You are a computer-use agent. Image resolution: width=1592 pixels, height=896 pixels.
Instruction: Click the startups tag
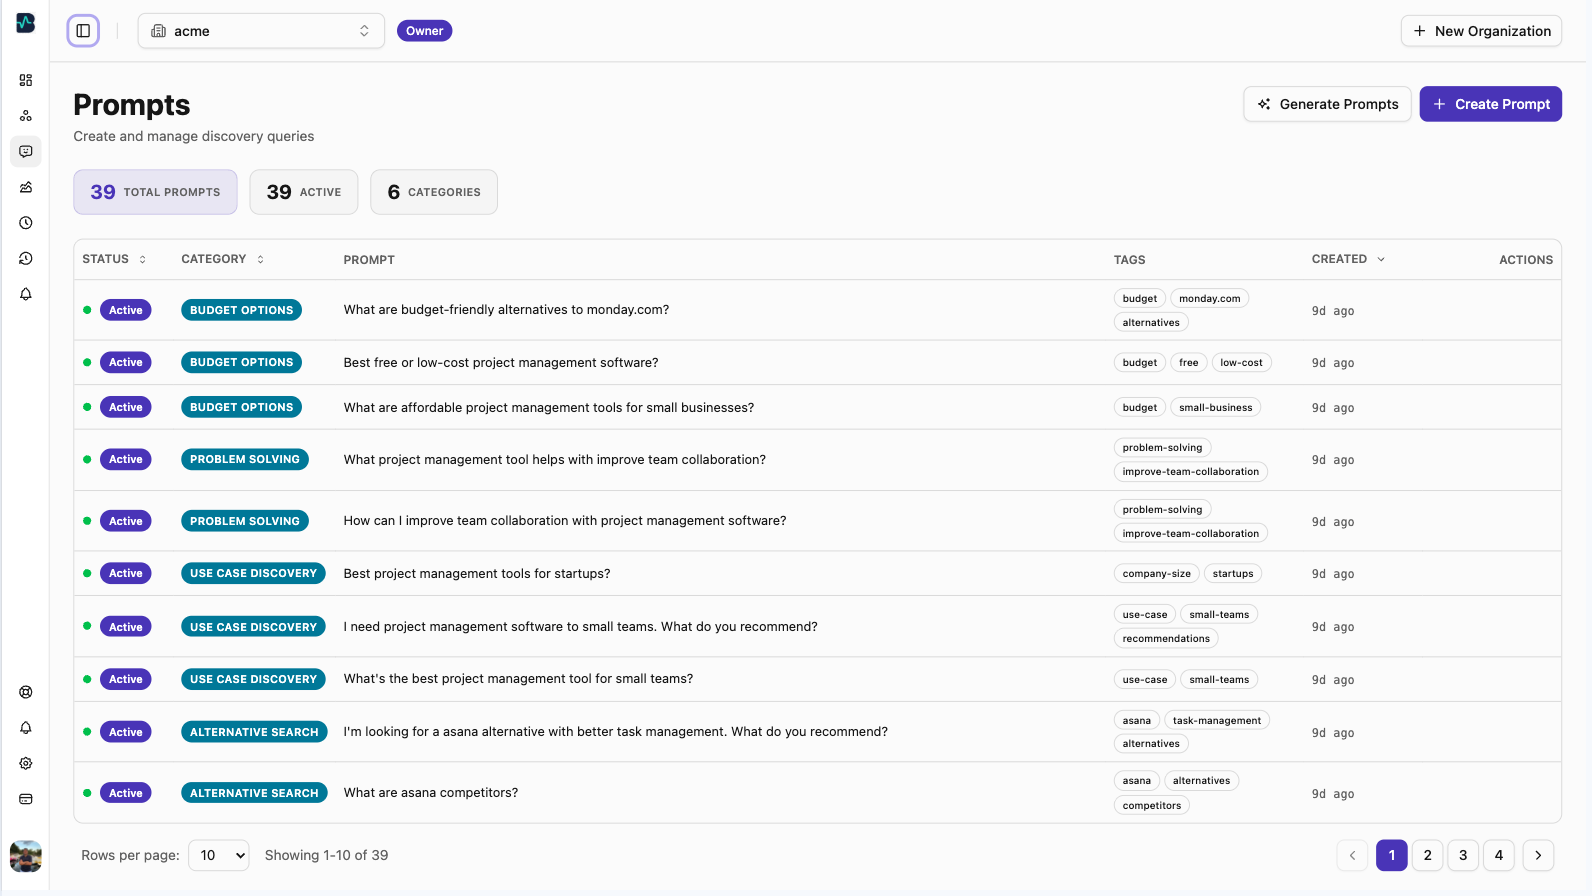[x=1233, y=573]
